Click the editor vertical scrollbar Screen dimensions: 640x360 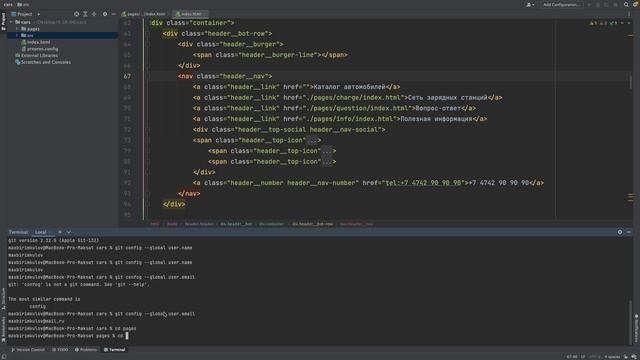coord(631,83)
